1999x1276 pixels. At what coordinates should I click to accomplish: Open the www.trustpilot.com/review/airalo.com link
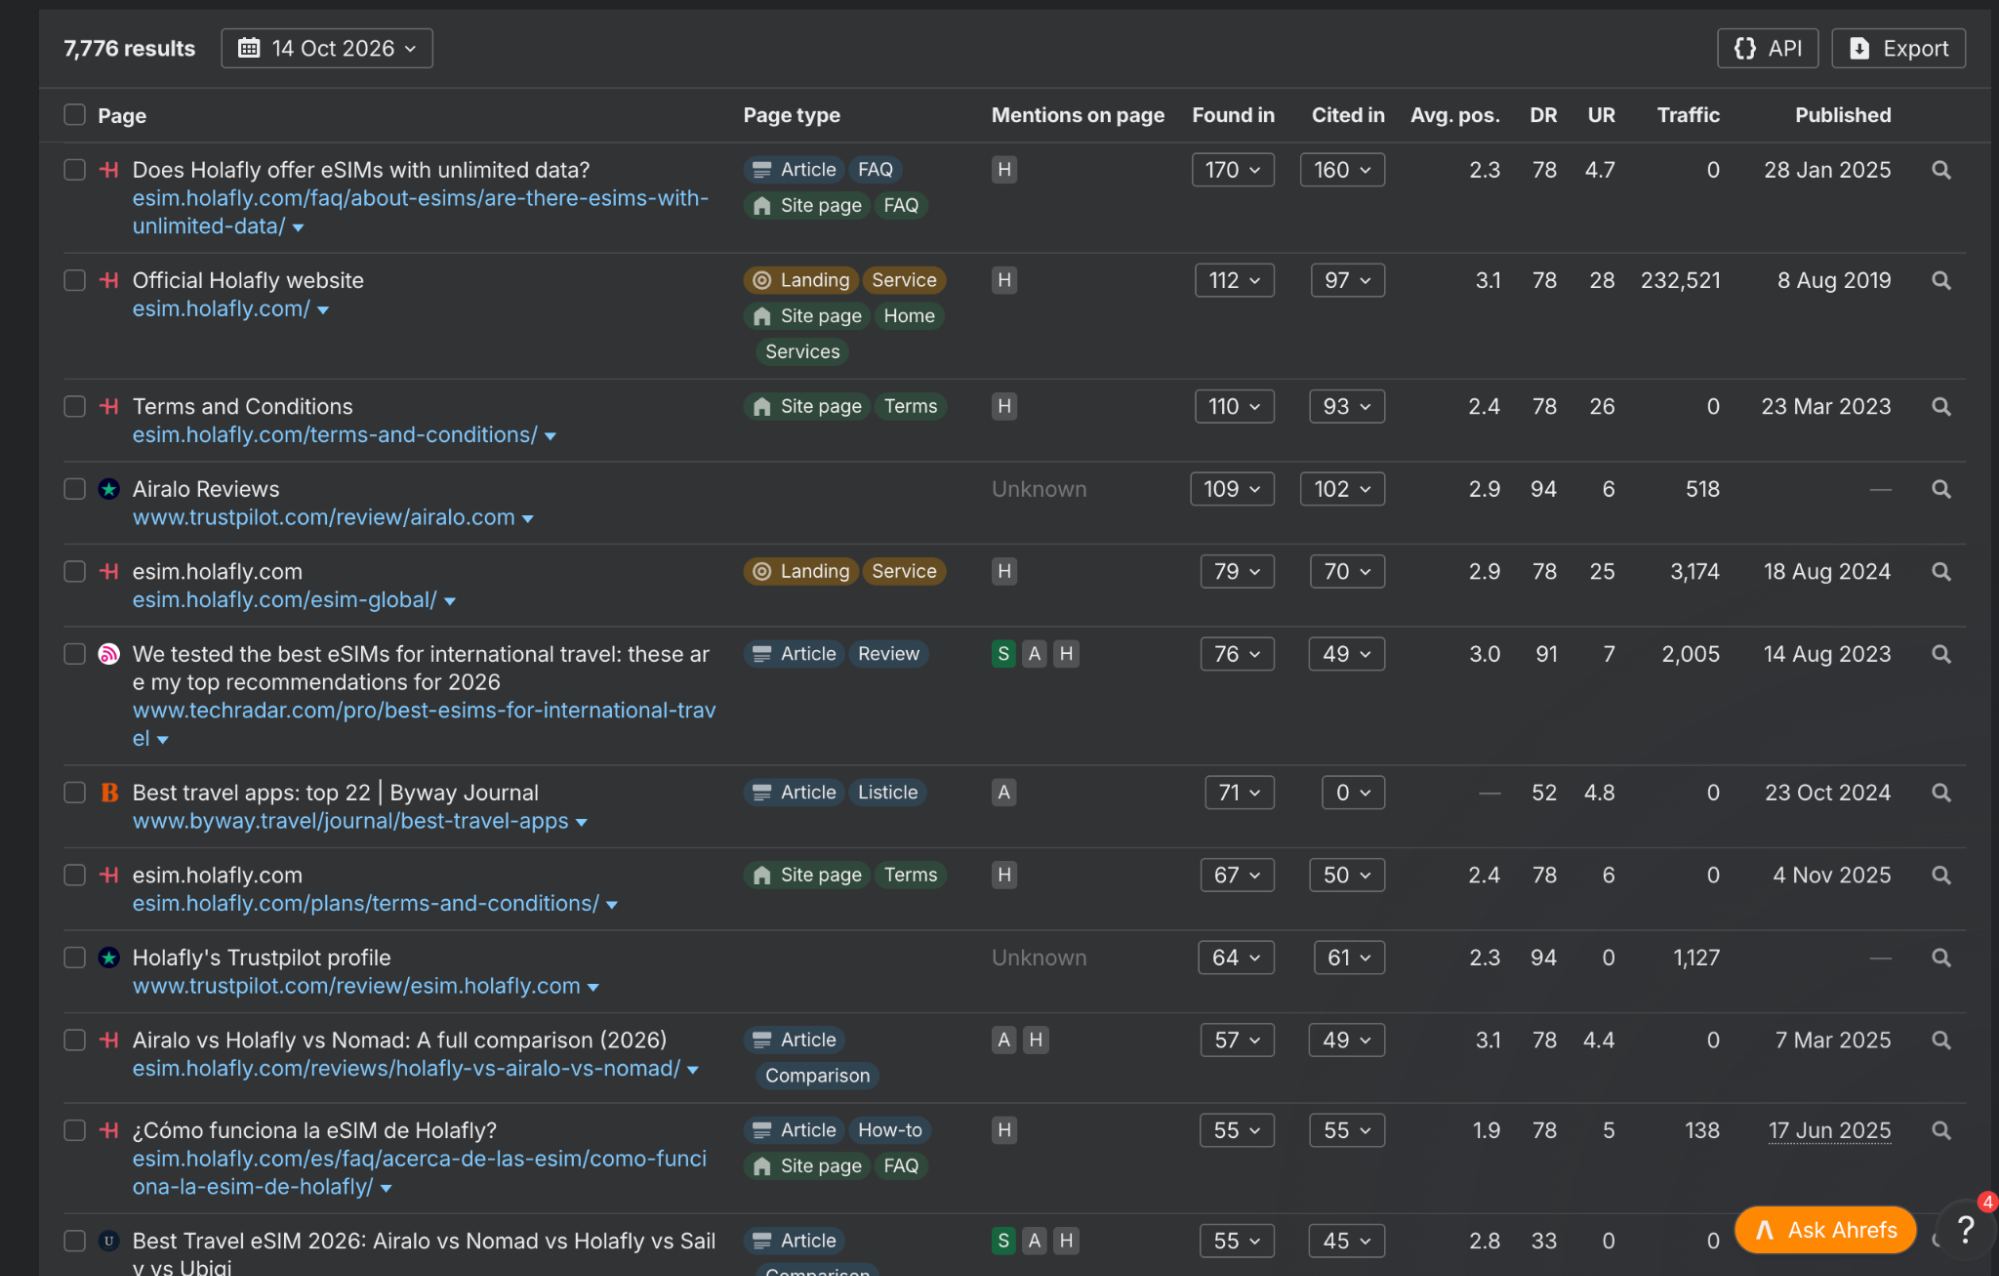tap(324, 518)
